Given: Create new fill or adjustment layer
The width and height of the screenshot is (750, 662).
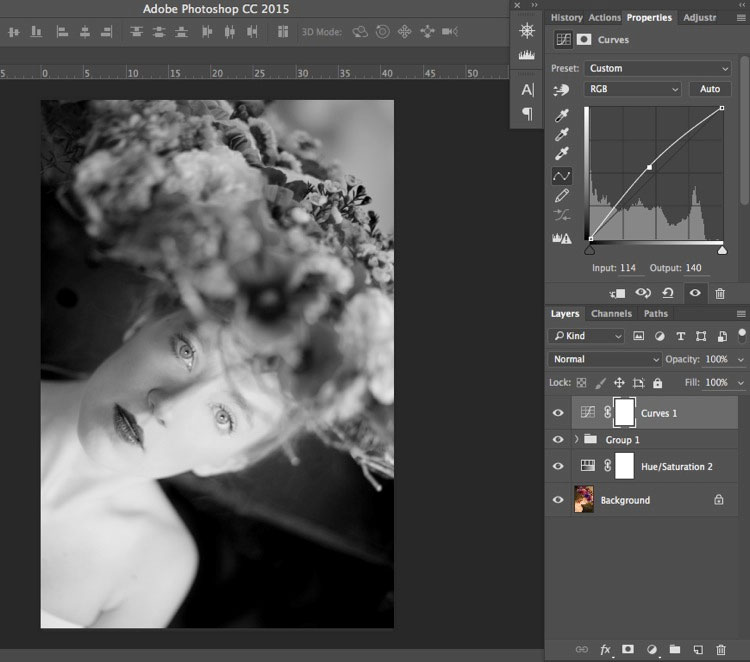Looking at the screenshot, I should (651, 649).
